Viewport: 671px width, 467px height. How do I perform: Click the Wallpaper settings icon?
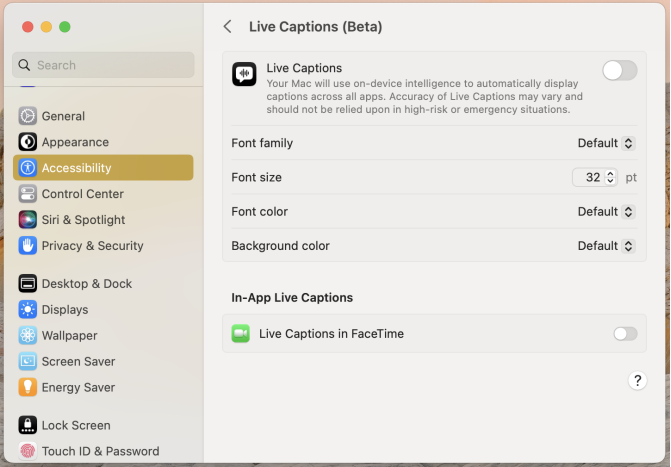28,336
